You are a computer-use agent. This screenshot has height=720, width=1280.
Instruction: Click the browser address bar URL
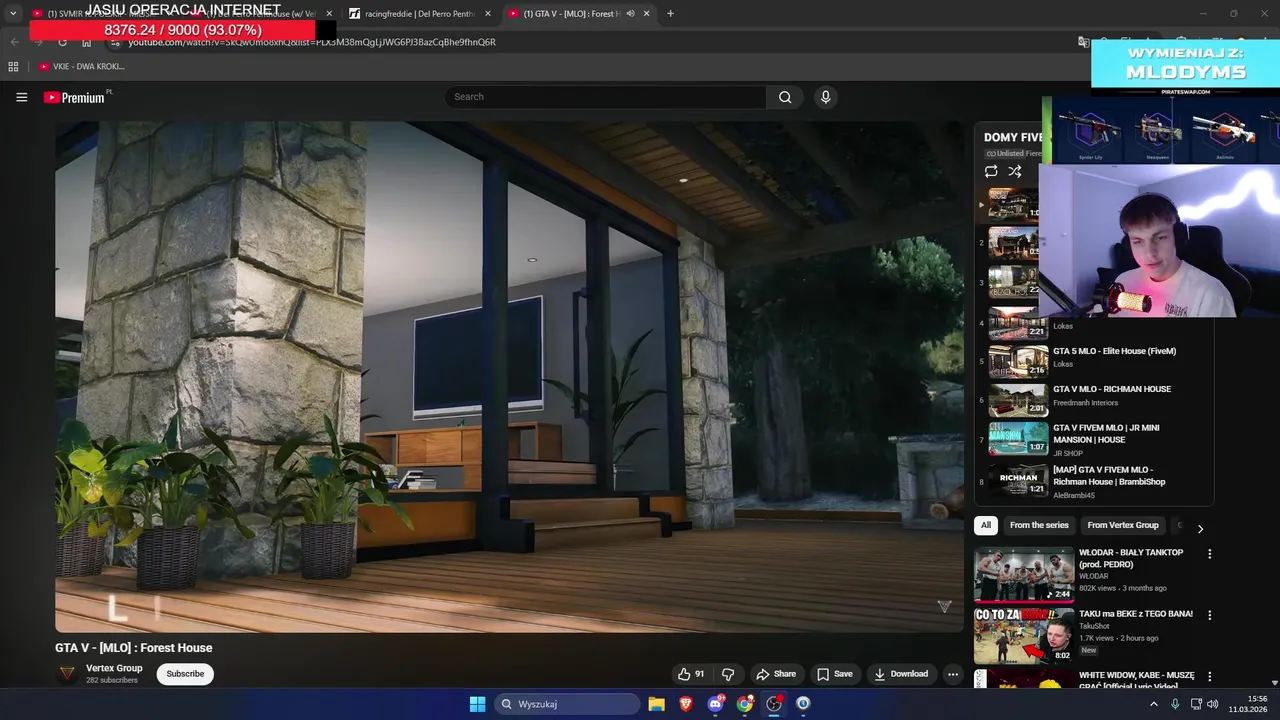[312, 42]
